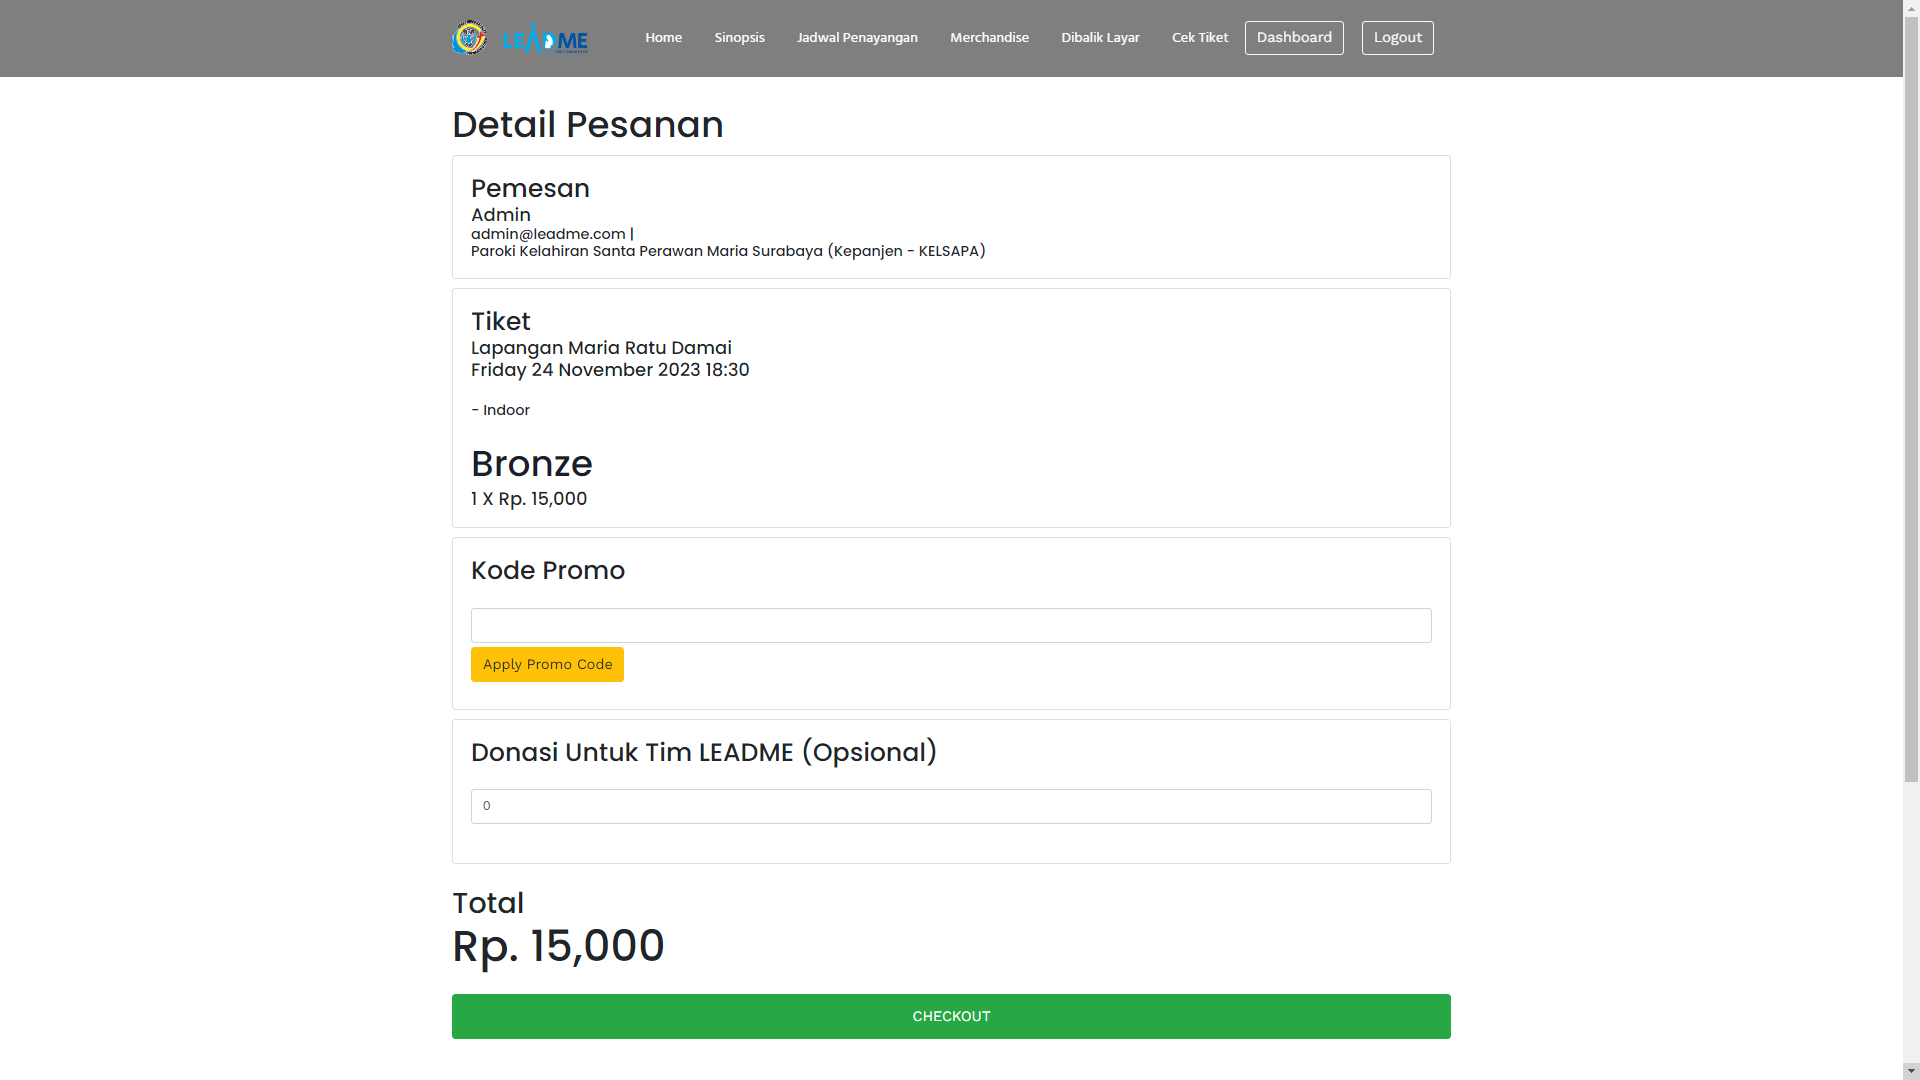This screenshot has width=1920, height=1080.
Task: Click the donation amount field
Action: [x=951, y=807]
